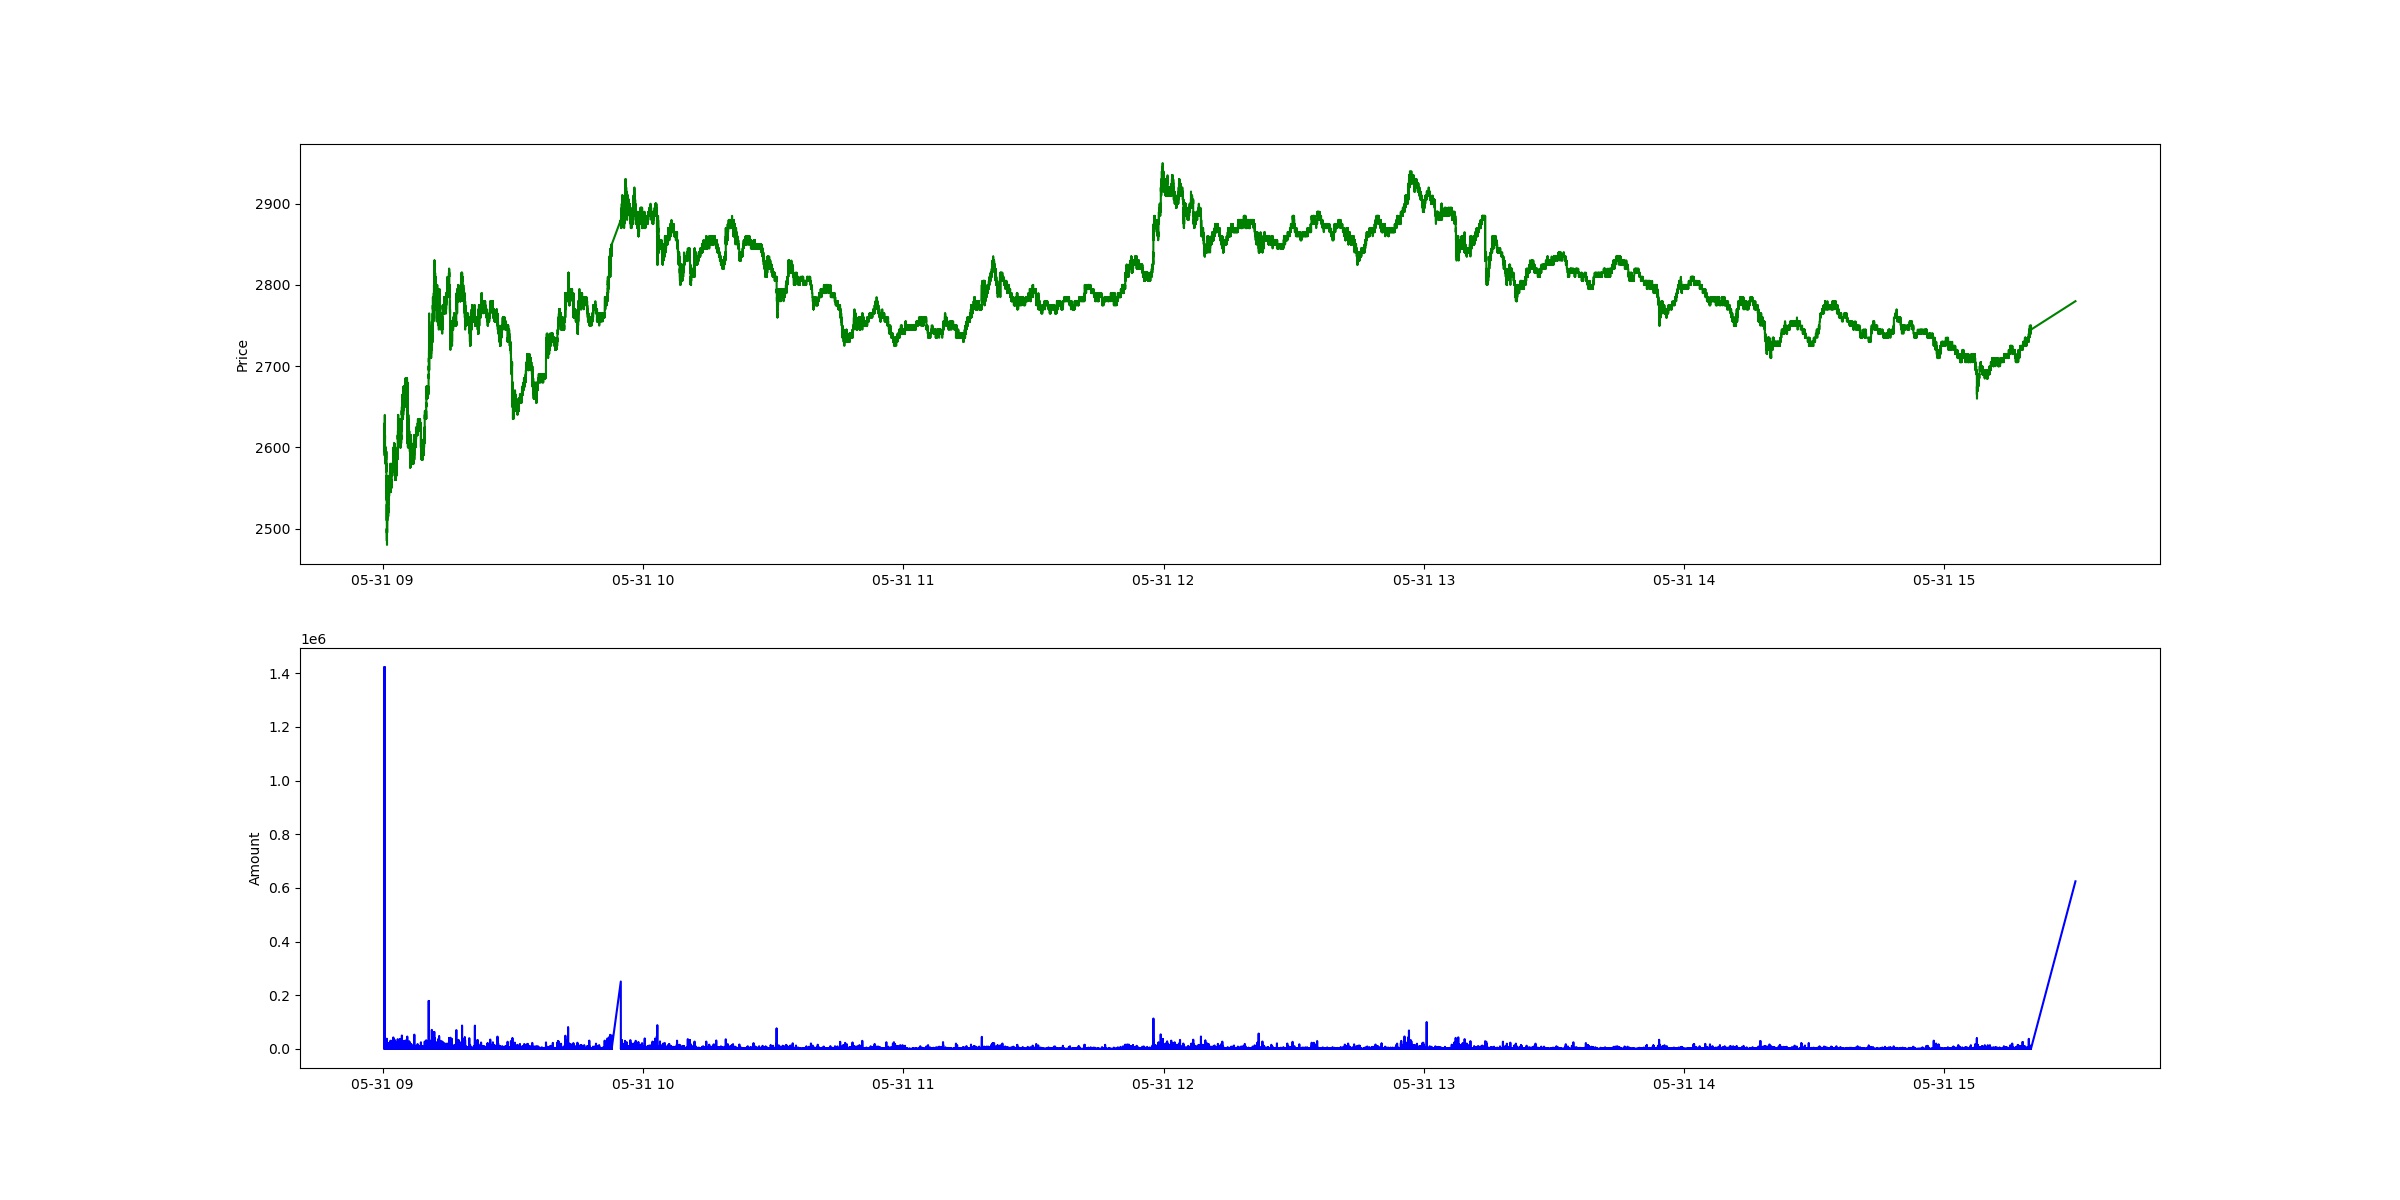Image resolution: width=2400 pixels, height=1200 pixels.
Task: Click the 05-31 13 label under the amount chart
Action: 1424,1084
